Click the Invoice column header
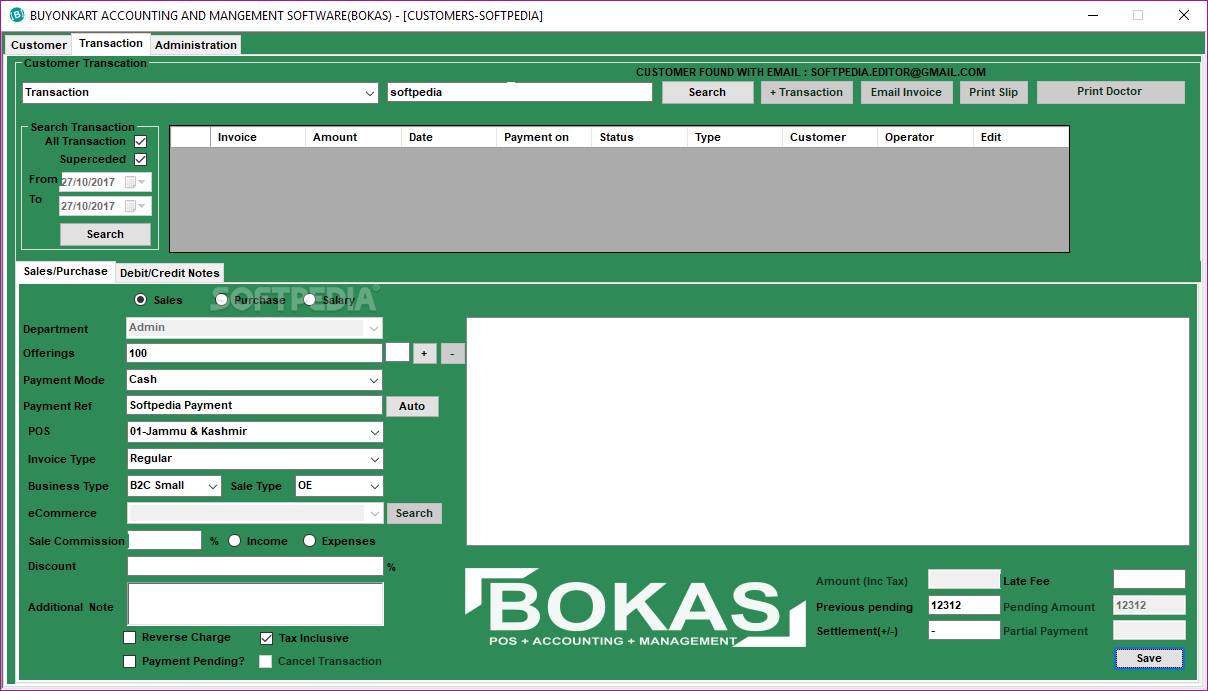This screenshot has width=1208, height=691. tap(257, 137)
